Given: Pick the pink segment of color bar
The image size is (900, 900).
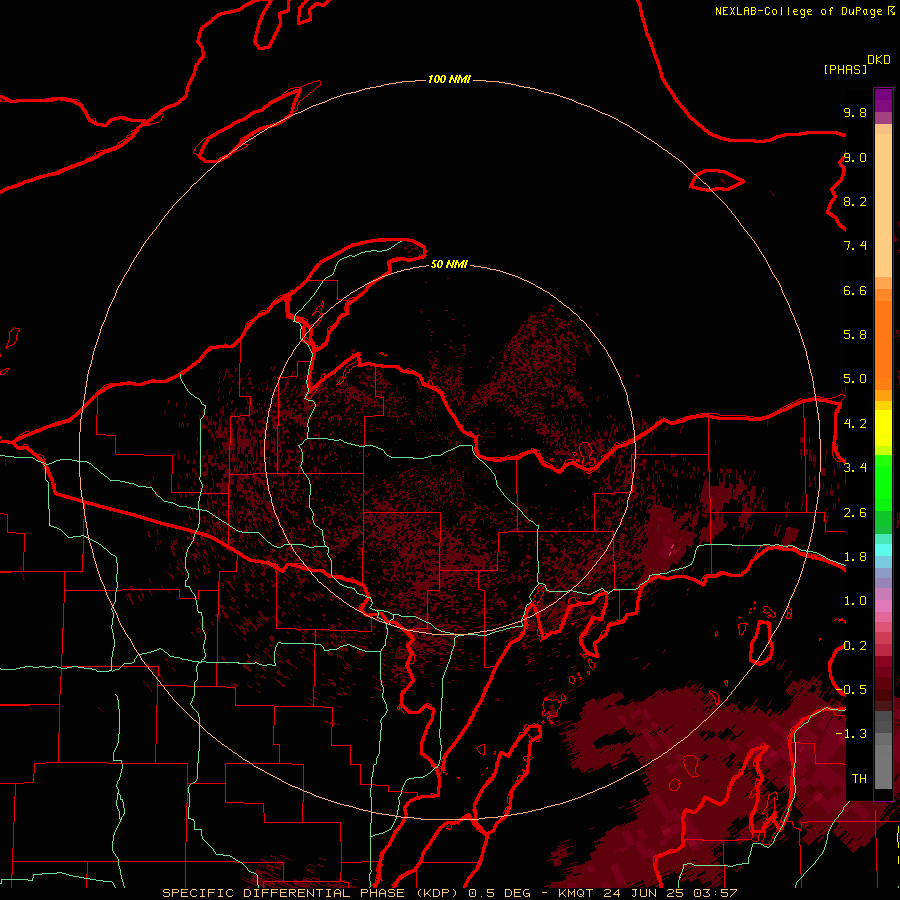Looking at the screenshot, I should coord(883,606).
